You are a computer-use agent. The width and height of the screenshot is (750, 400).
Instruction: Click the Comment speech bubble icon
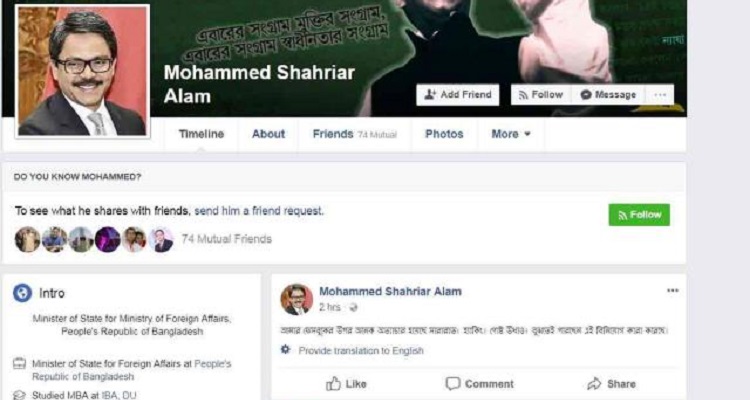point(452,384)
